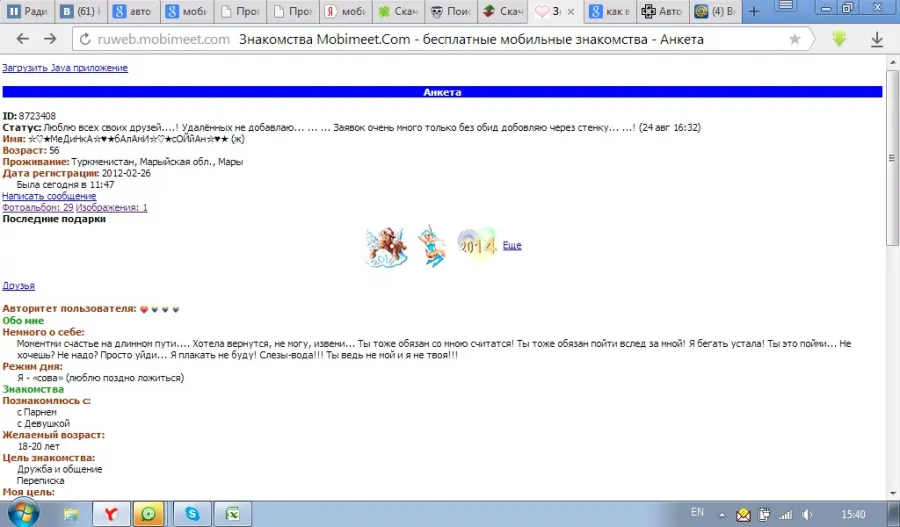
Task: Click the 'Еще' gifts link
Action: 512,245
